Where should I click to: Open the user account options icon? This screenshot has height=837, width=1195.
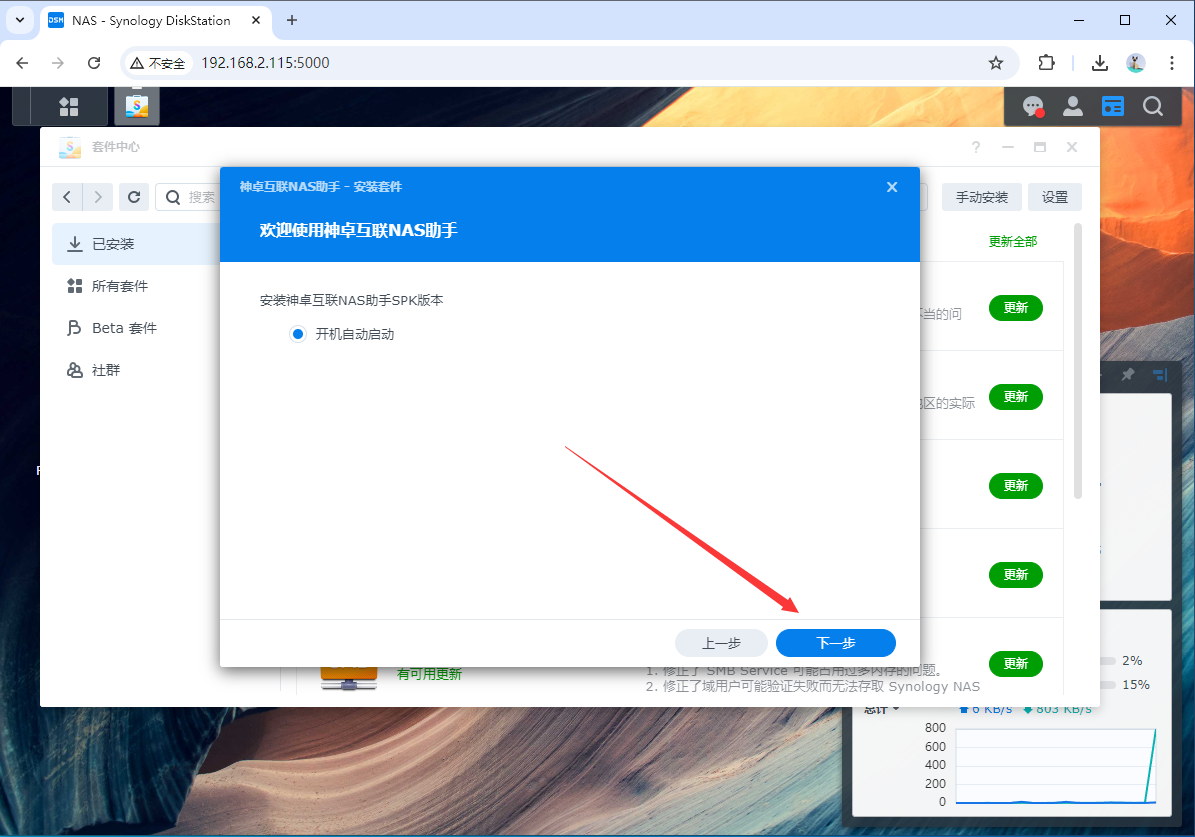tap(1072, 106)
